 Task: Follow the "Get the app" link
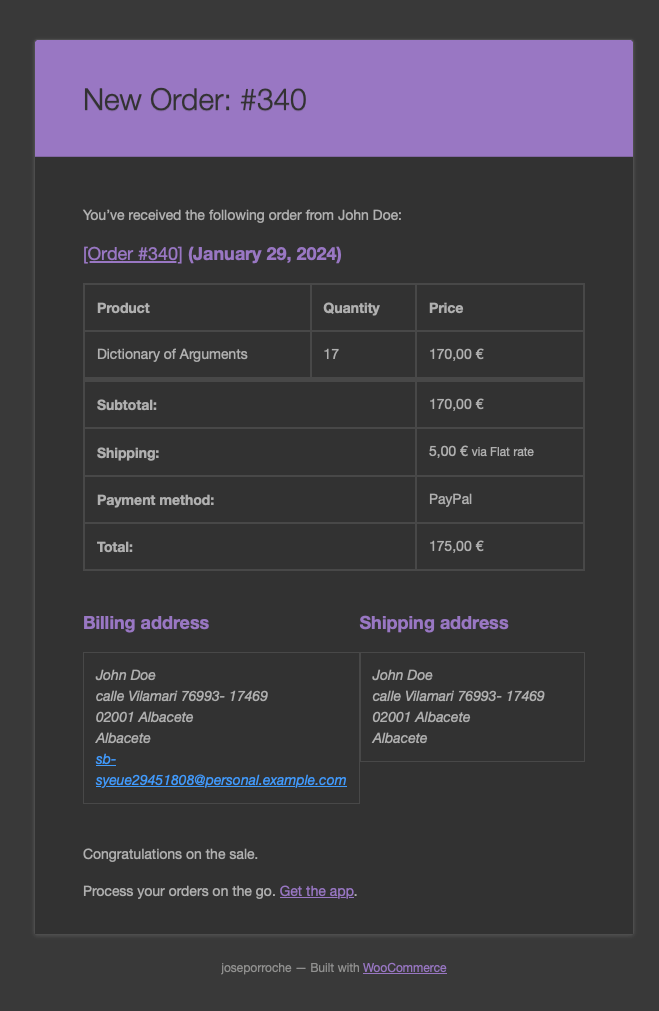point(316,891)
